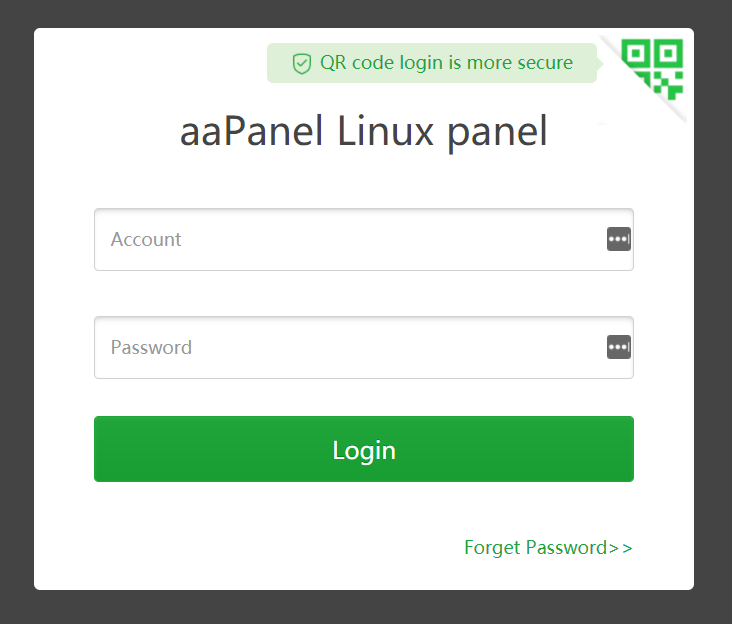The image size is (732, 624).
Task: Click the green shield checkmark icon
Action: [302, 63]
